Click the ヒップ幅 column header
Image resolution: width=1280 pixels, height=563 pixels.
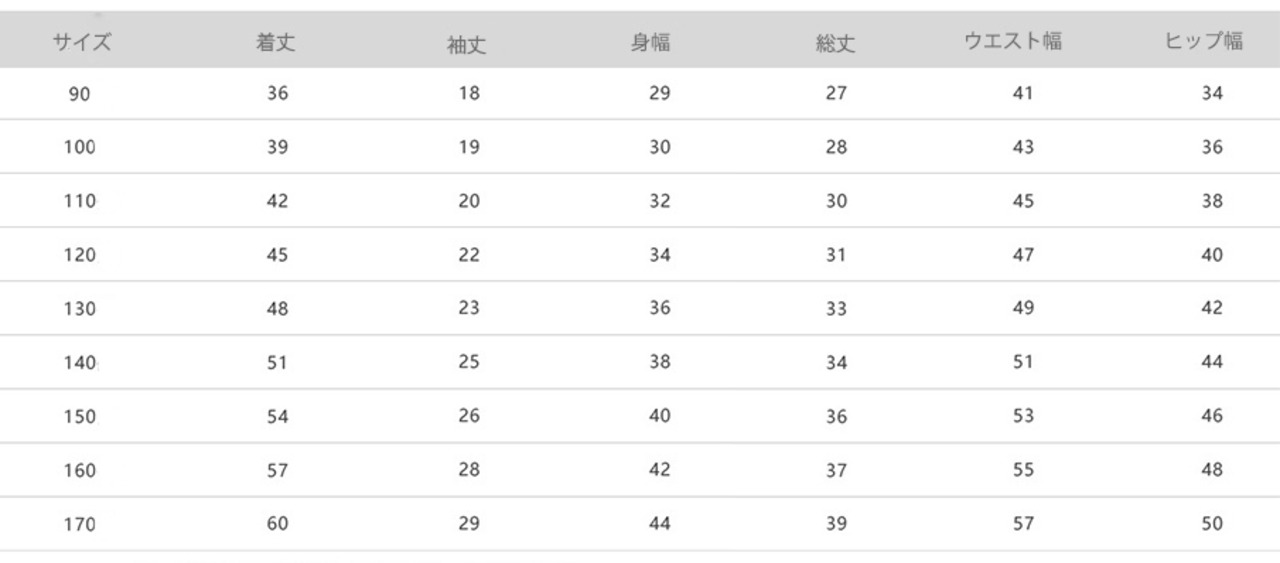coord(1204,42)
